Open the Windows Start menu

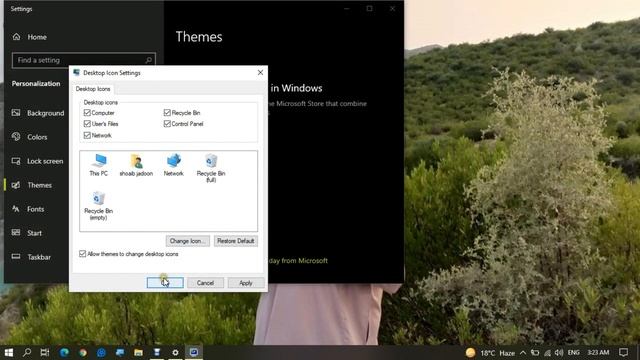9,352
